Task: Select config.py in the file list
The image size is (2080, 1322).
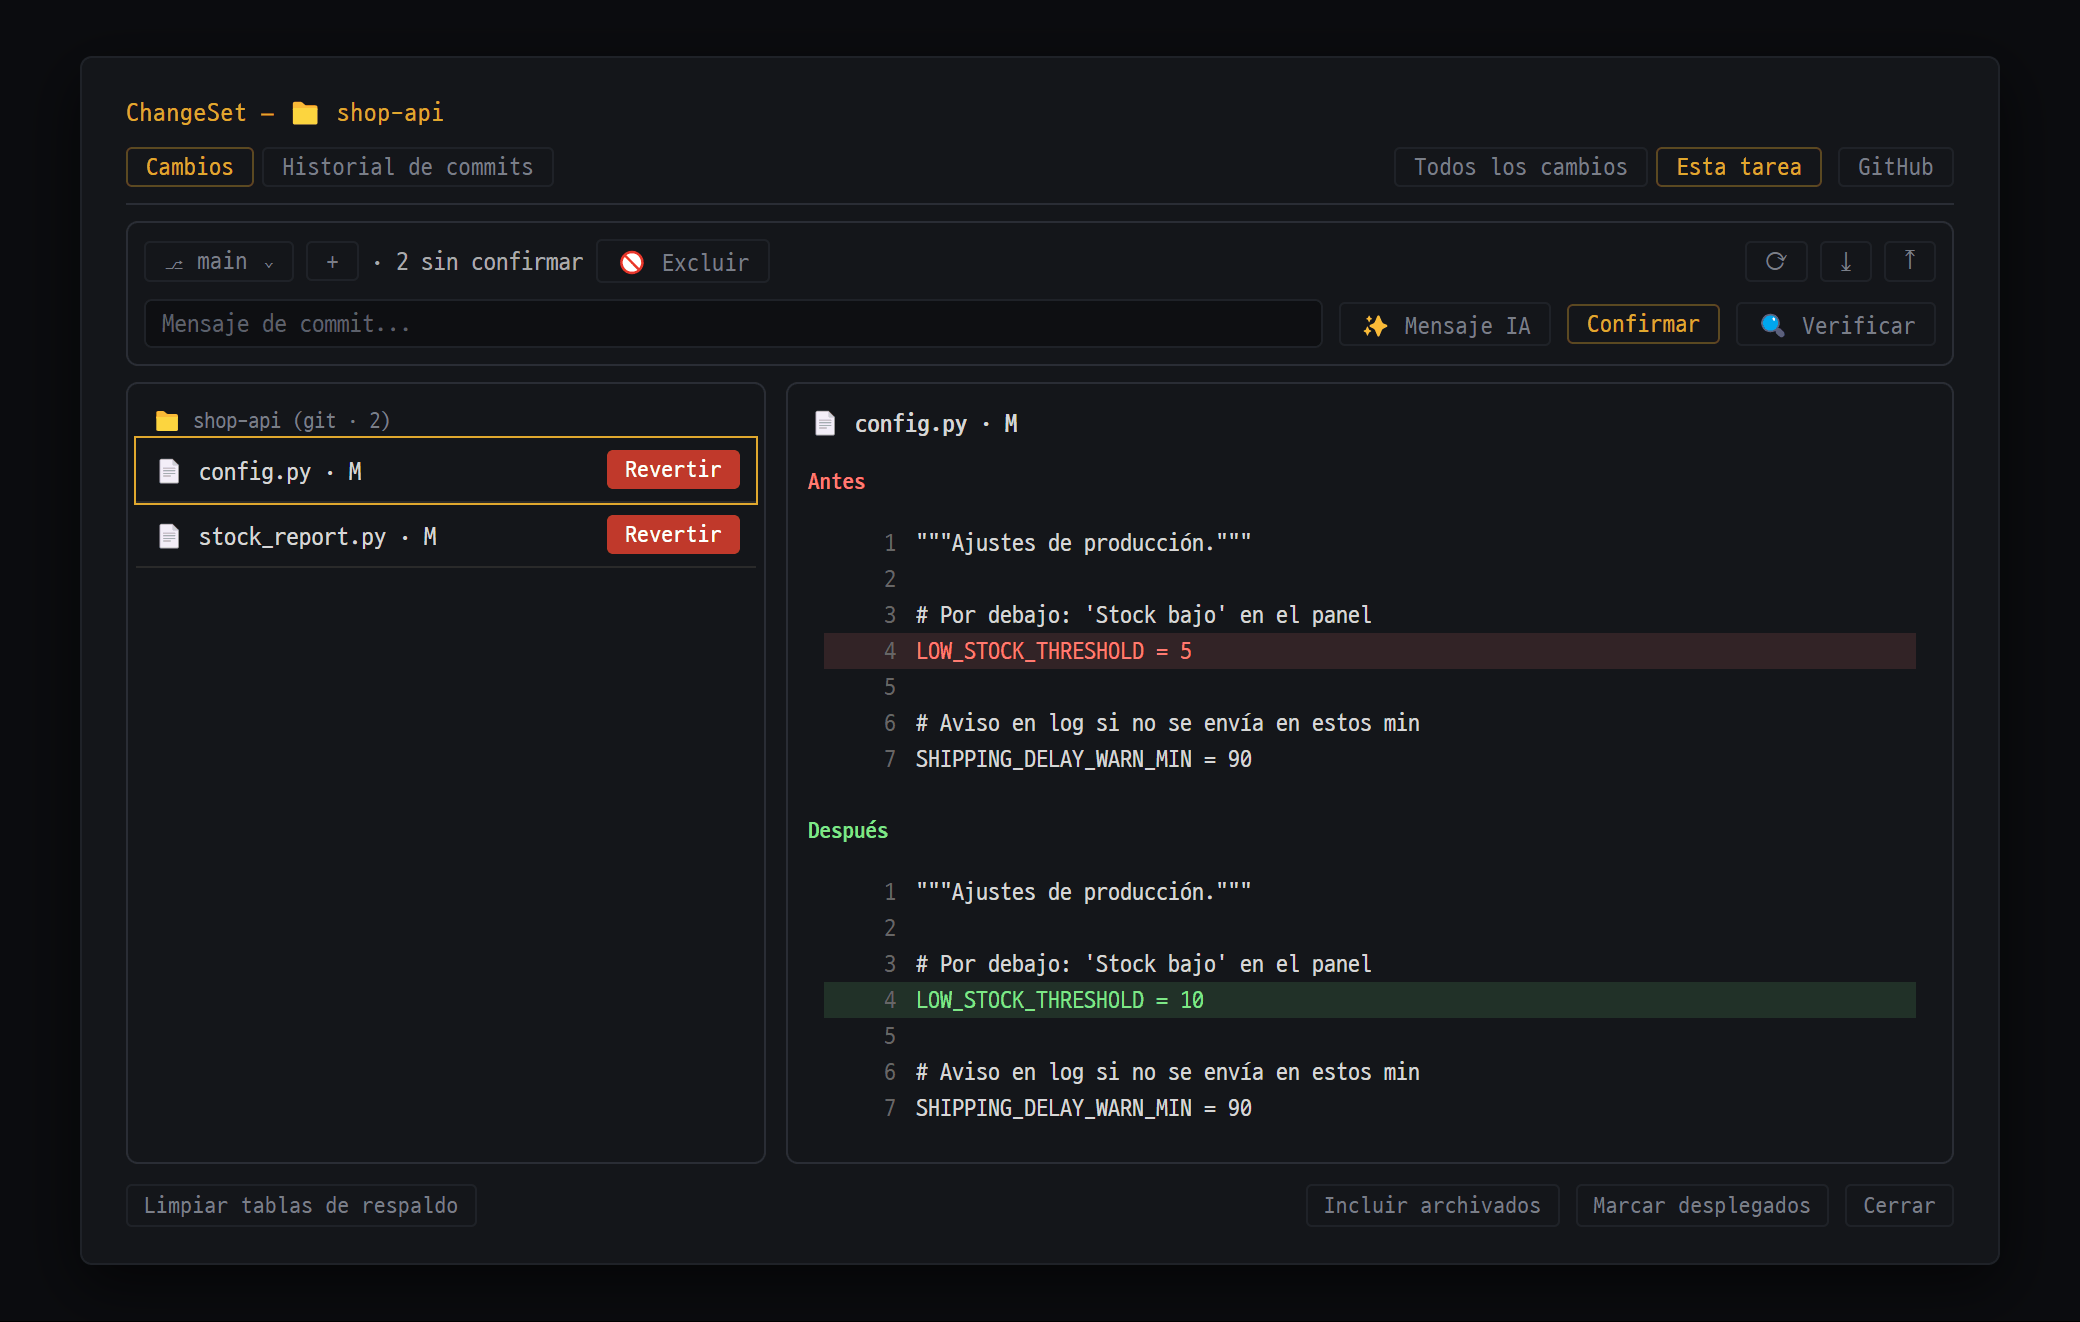Action: point(446,471)
